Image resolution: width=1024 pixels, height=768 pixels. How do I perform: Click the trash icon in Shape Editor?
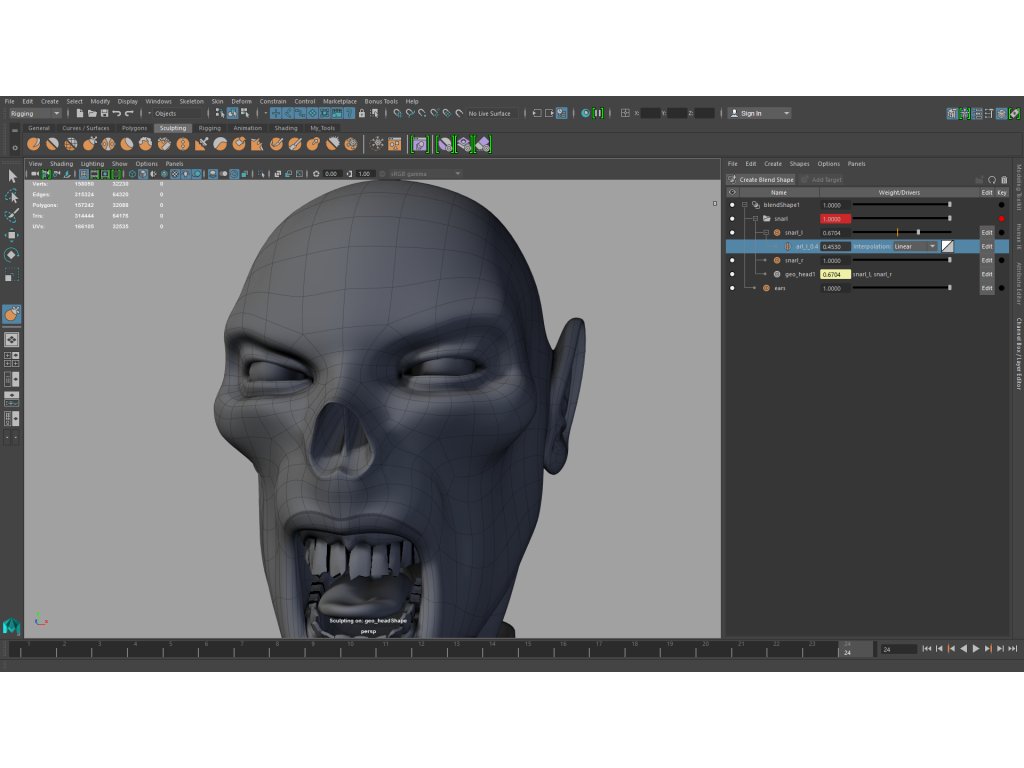point(1004,180)
